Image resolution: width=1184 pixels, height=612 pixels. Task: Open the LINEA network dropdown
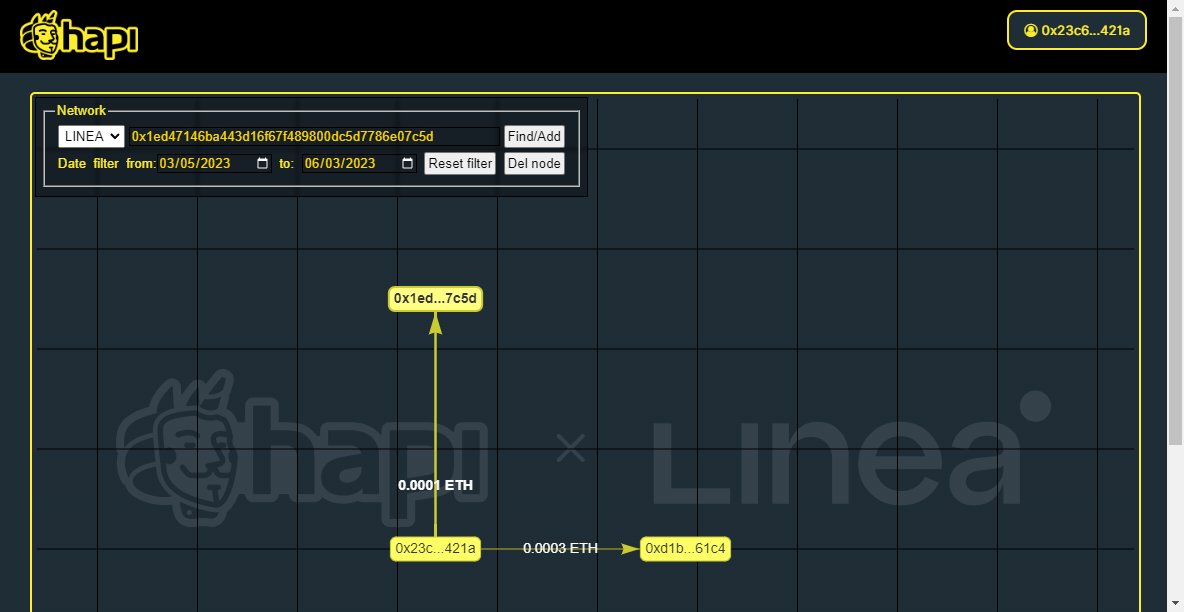(91, 136)
